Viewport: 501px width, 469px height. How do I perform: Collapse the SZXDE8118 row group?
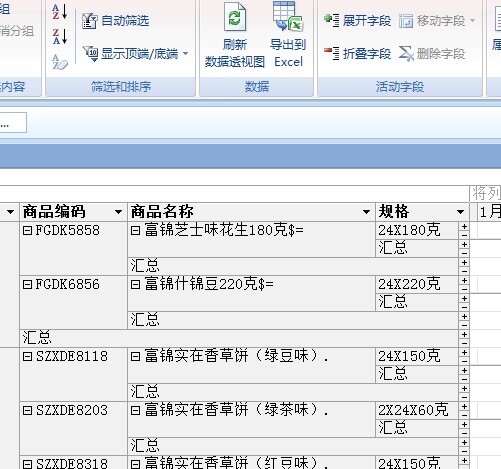tap(27, 356)
